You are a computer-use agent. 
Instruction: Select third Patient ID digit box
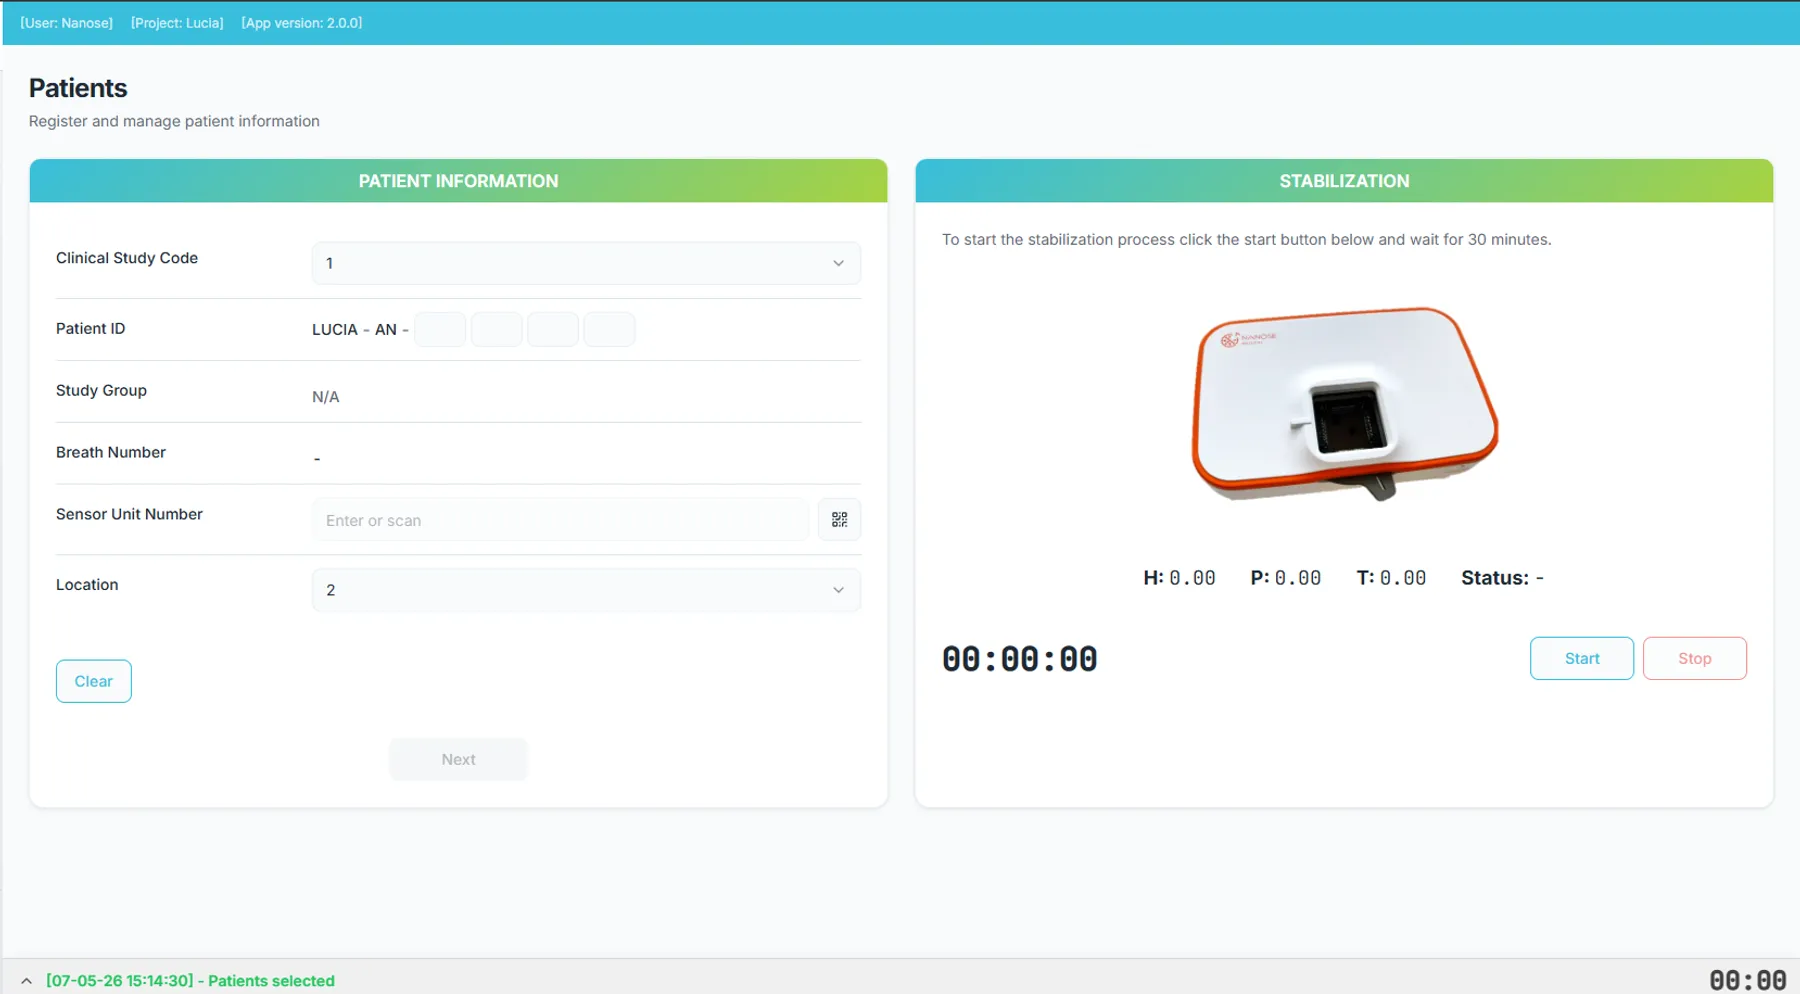[x=553, y=329]
